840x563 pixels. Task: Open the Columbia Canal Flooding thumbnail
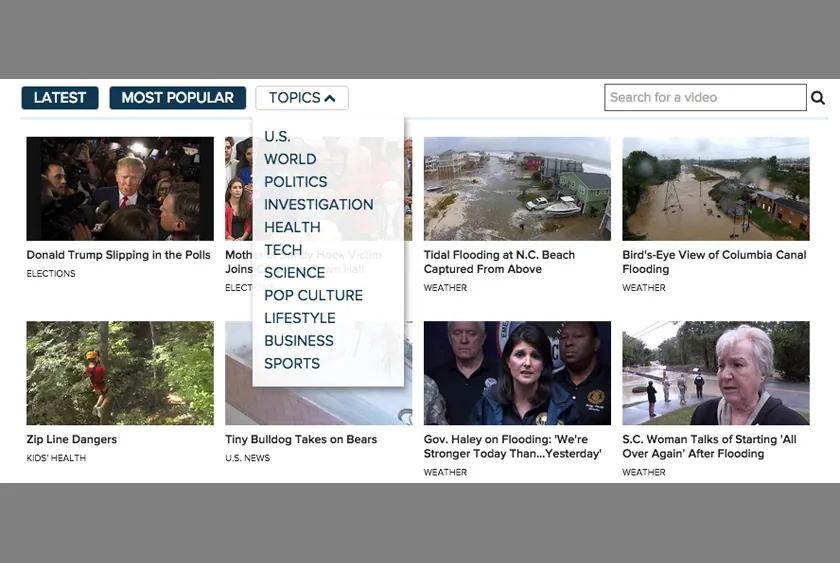coord(716,189)
